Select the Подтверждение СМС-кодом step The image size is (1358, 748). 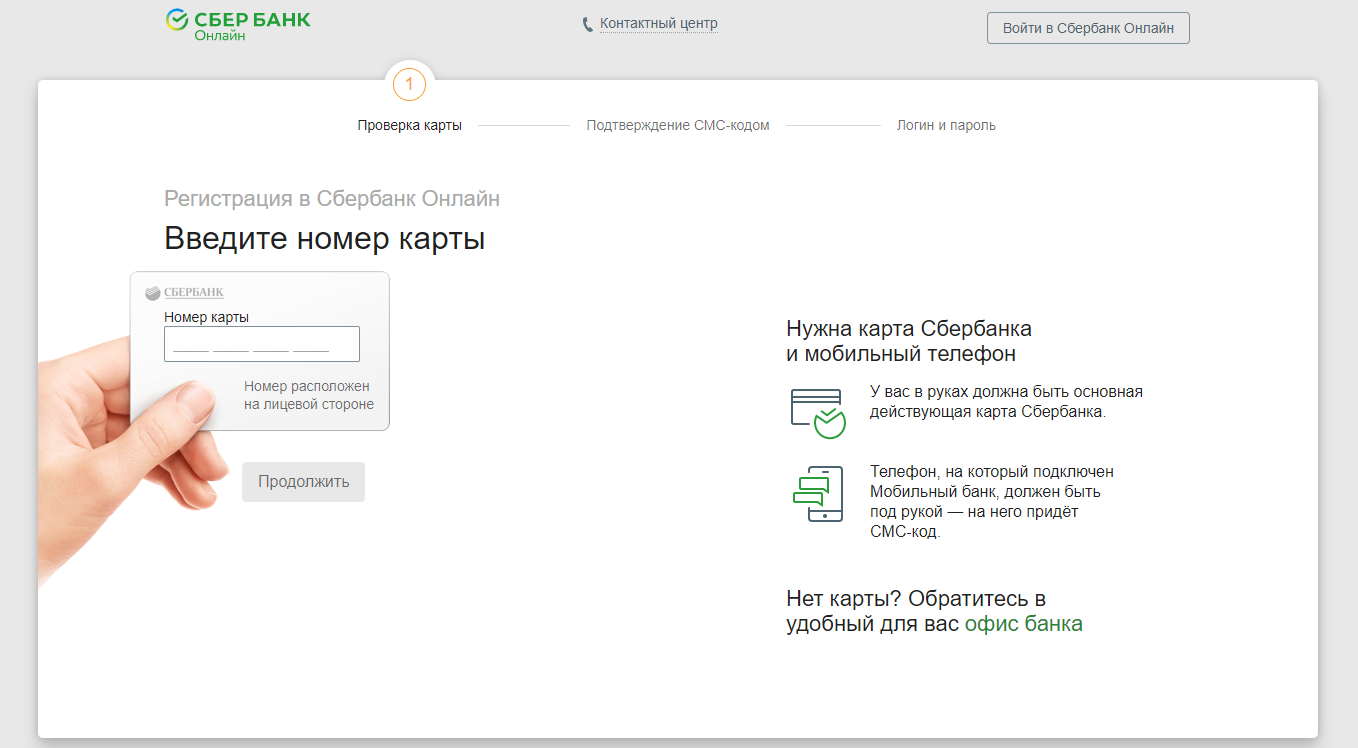678,125
